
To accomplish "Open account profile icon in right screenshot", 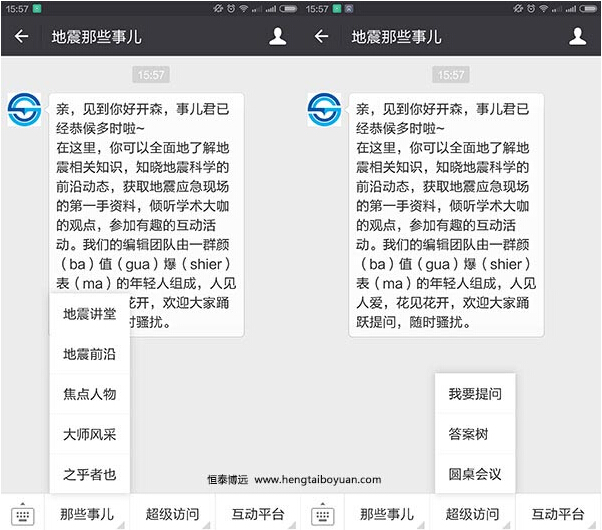I will 579,37.
